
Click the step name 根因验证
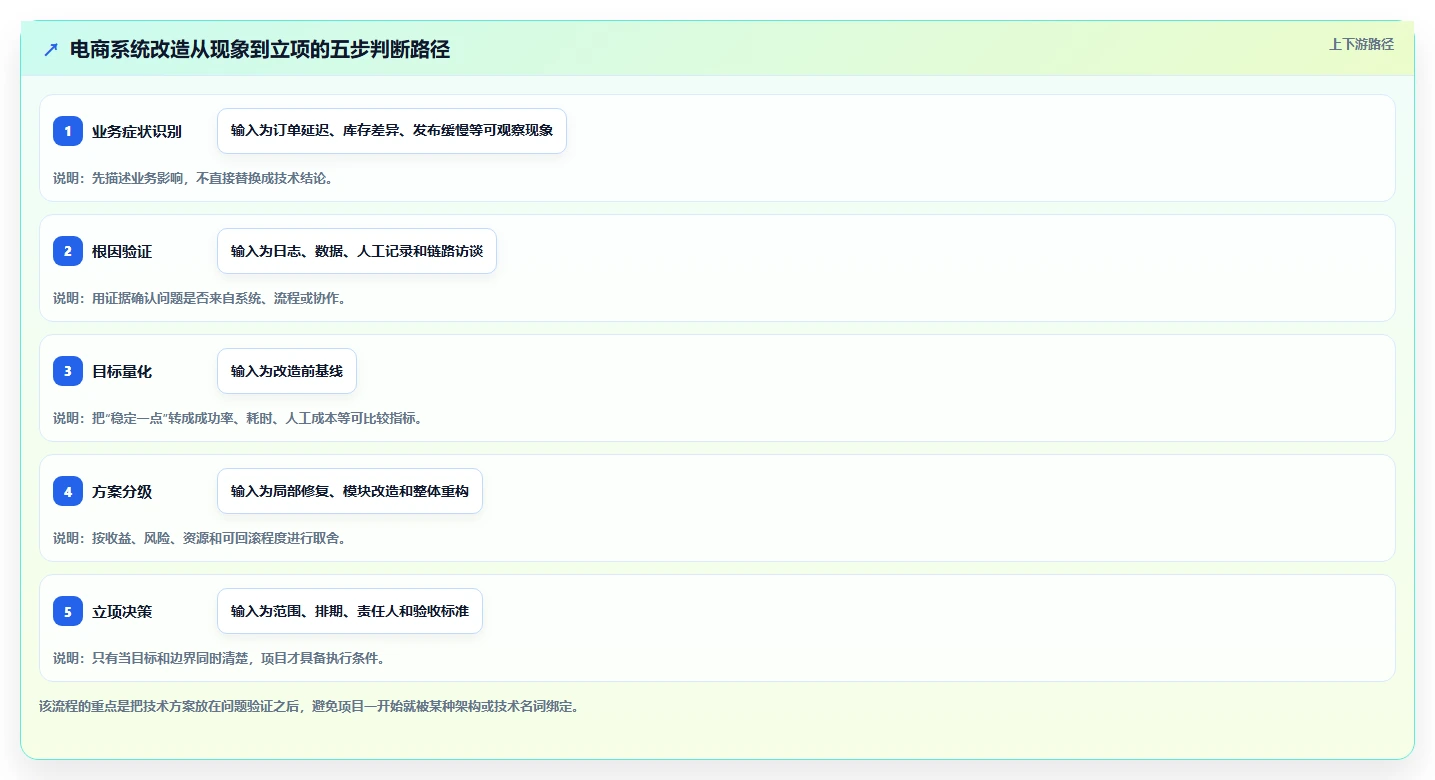[x=122, y=251]
